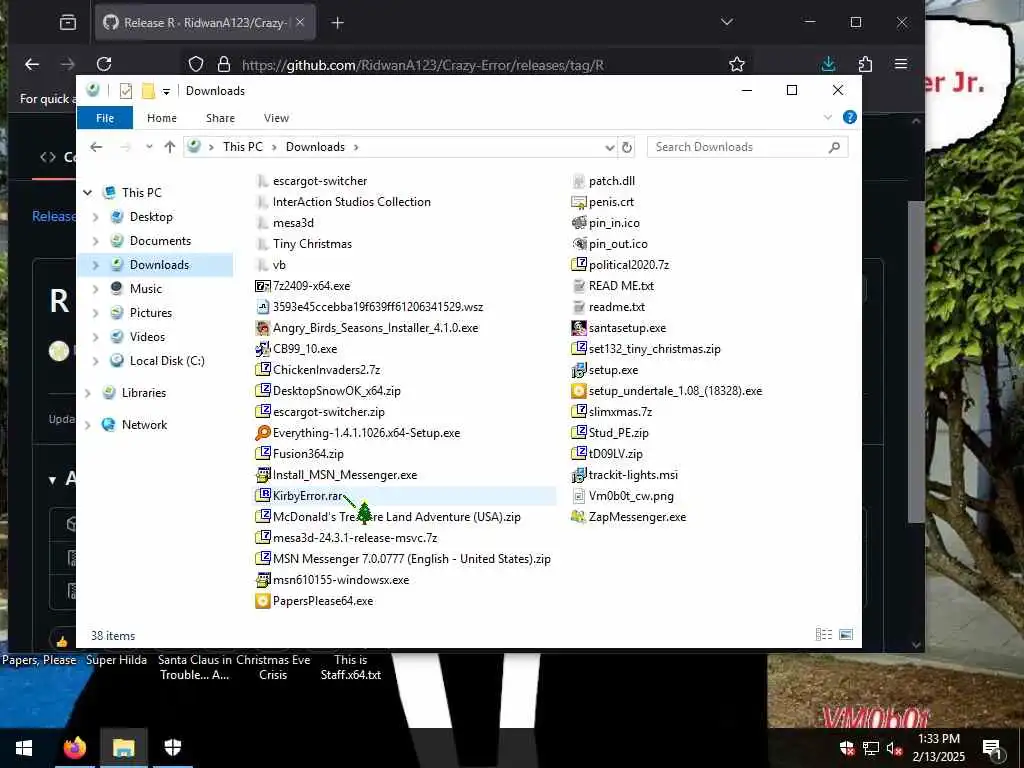Select the ChickenInvaders2.7z archive icon
This screenshot has height=768, width=1024.
pos(263,370)
